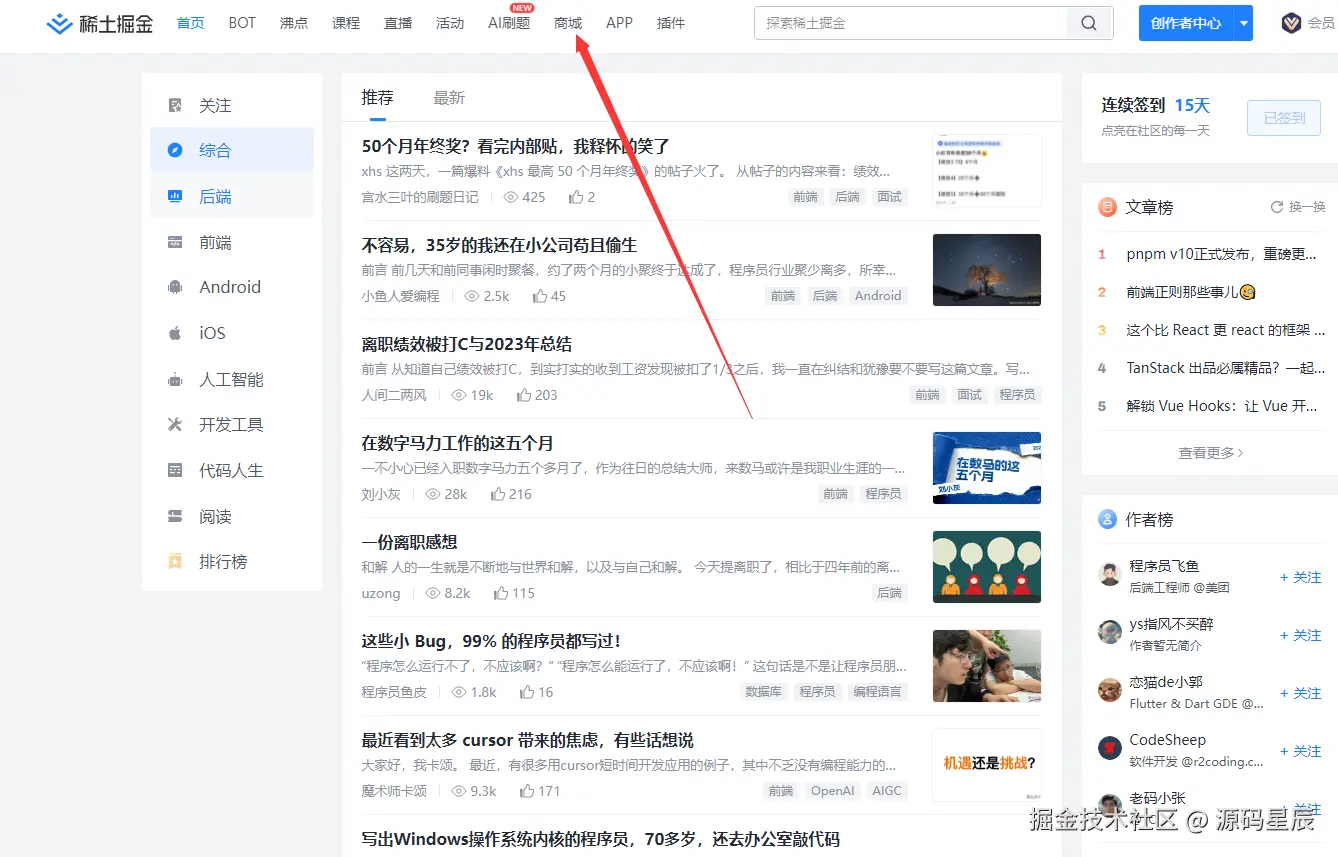Click the 稀土掘金 logo
1338x857 pixels.
tap(100, 23)
